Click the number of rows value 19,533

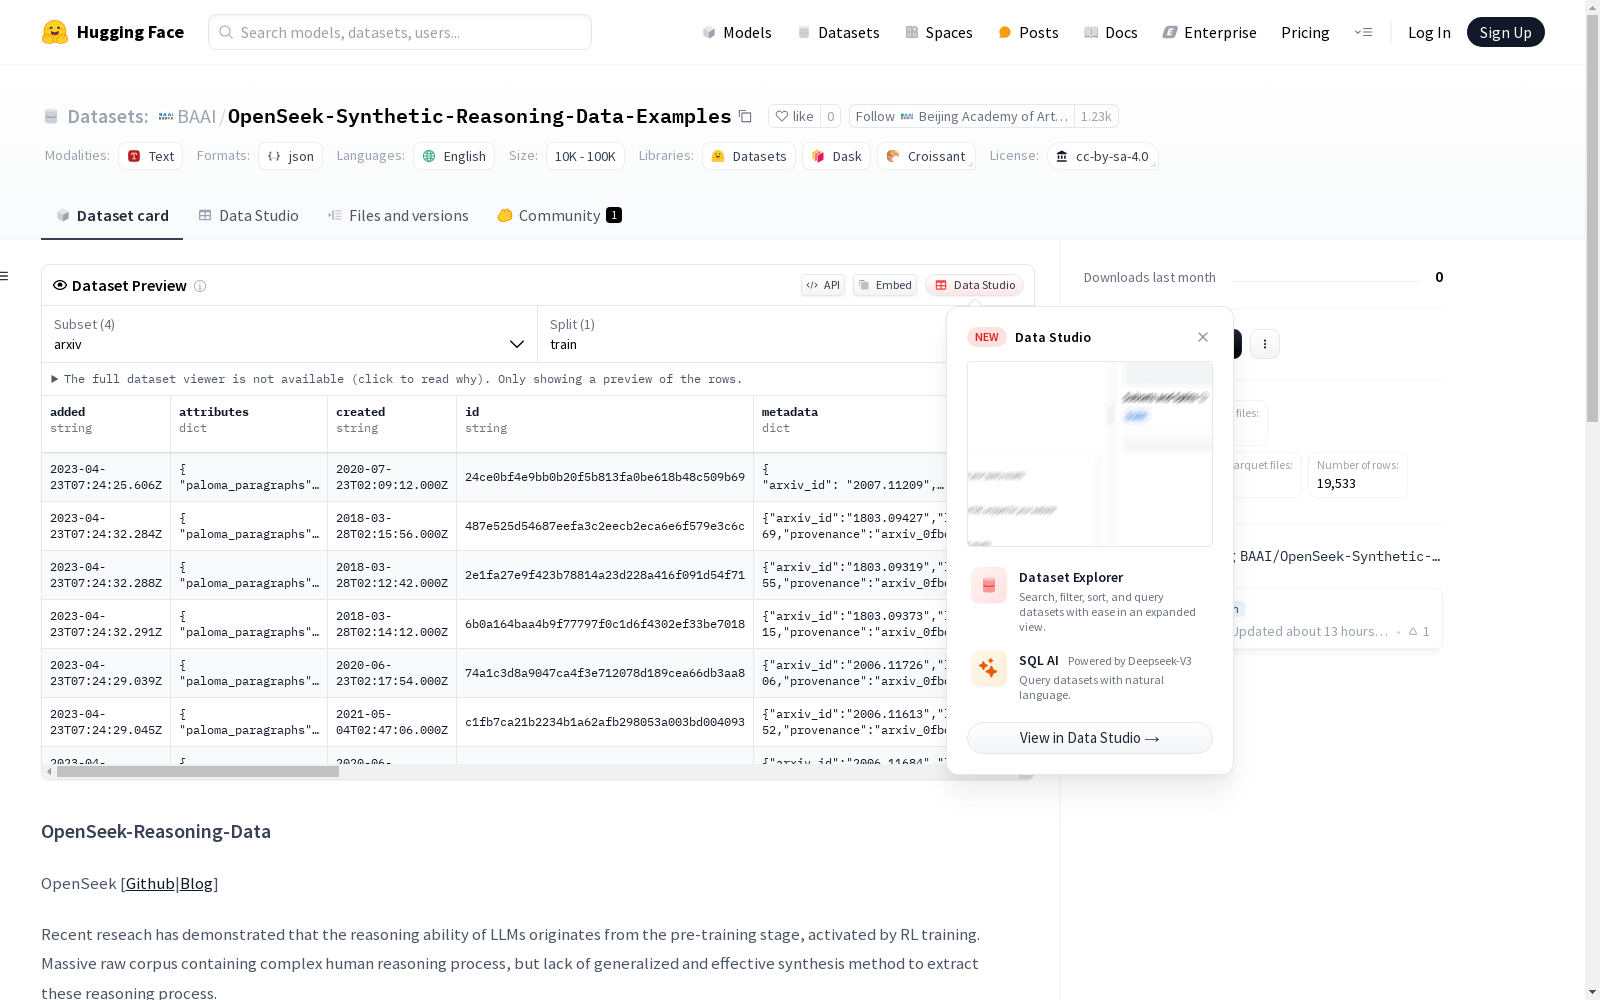1336,484
